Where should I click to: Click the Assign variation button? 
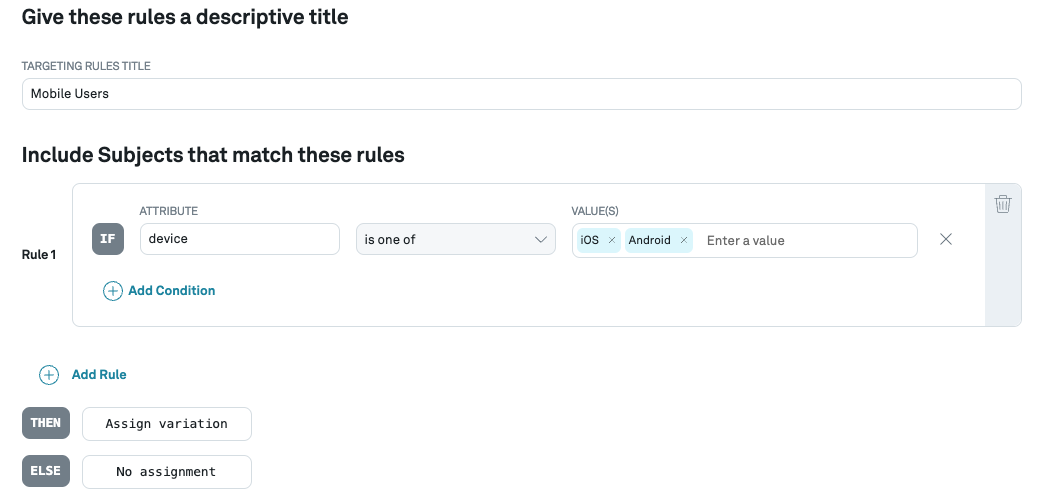(x=166, y=424)
